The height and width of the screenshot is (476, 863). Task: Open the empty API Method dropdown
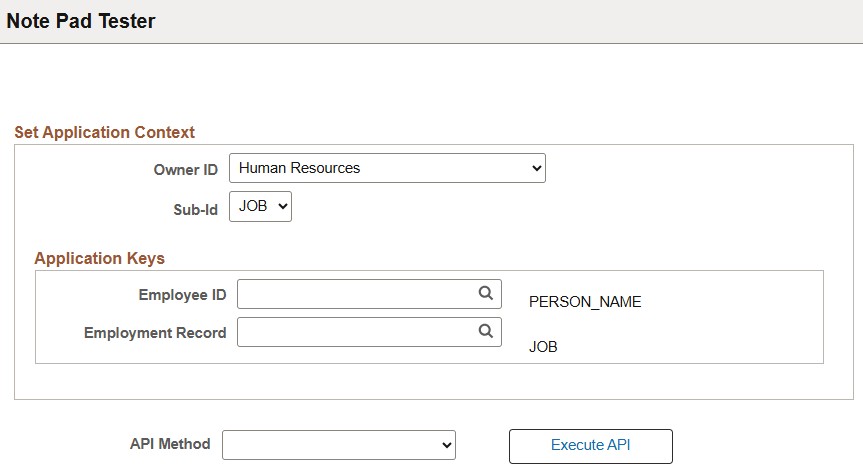[x=338, y=445]
